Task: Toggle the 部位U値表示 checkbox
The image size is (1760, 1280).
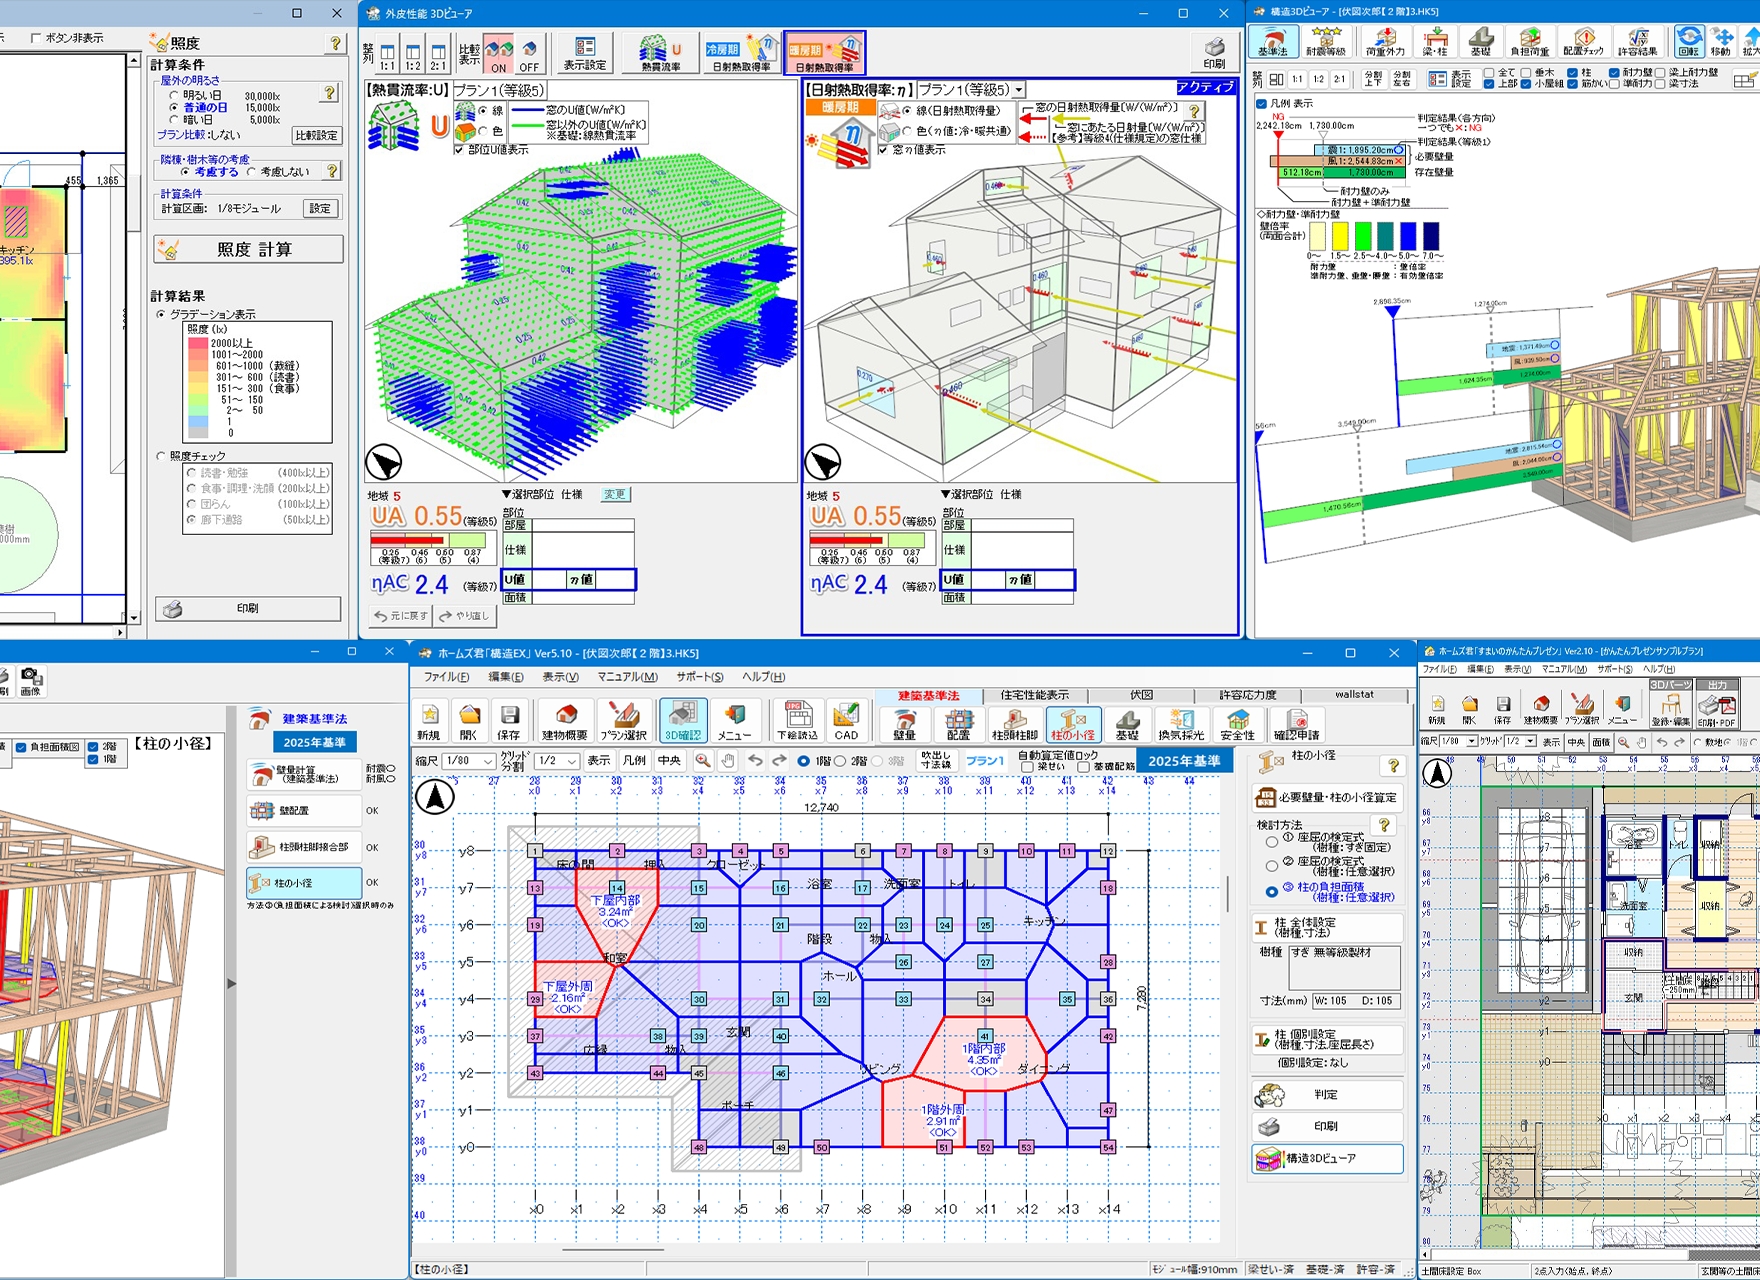Action: (459, 150)
